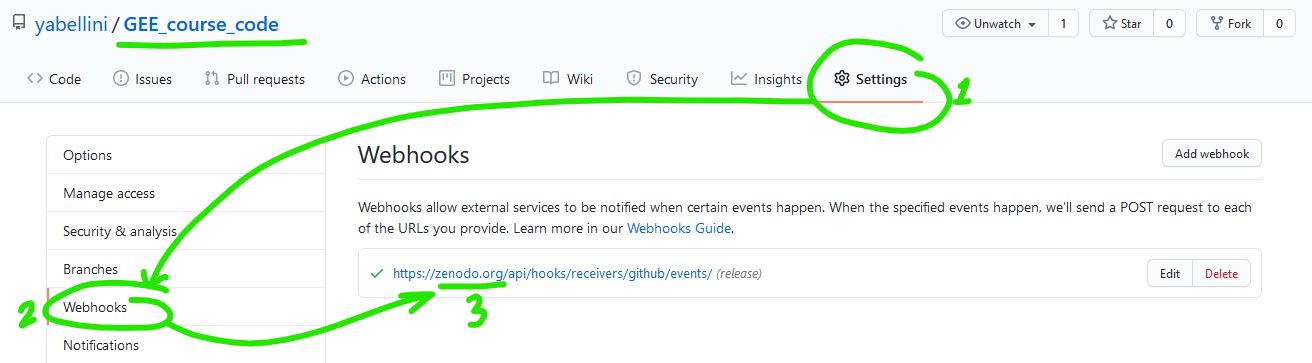Viewport: 1312px width, 363px height.
Task: Delete the zenodo webhook
Action: [x=1221, y=273]
